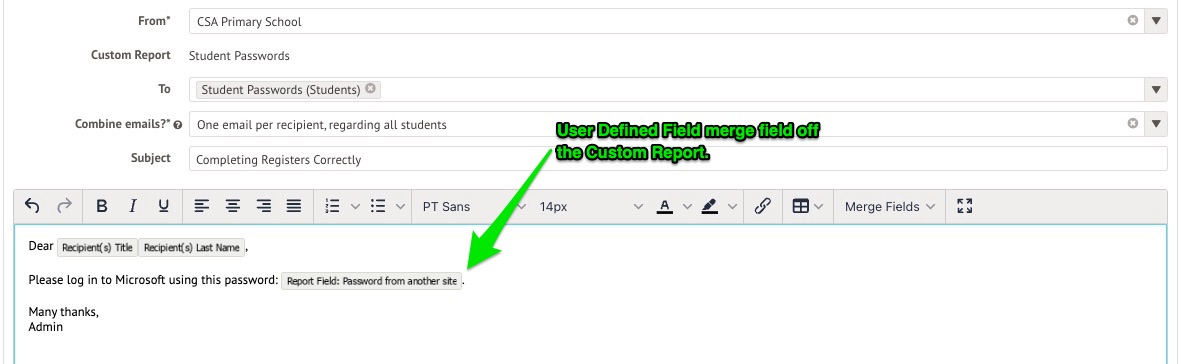Open the PT Sans font dropdown

coord(471,206)
